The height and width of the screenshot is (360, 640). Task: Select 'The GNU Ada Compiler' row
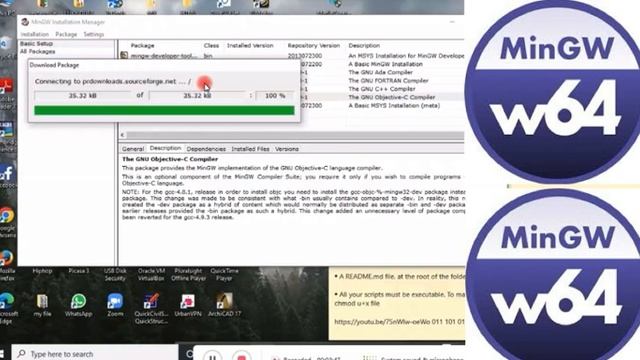(x=381, y=72)
